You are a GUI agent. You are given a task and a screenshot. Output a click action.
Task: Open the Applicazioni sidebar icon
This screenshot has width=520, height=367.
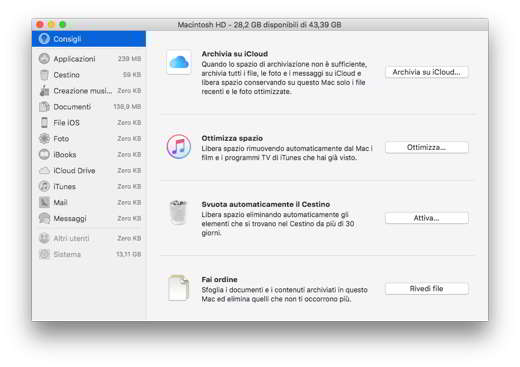44,59
